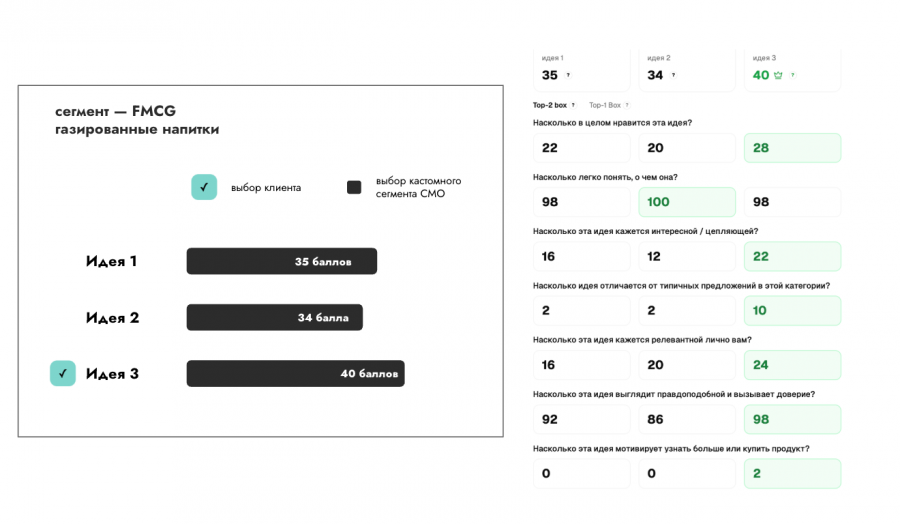Viewport: 900px width, 524px height.
Task: Click the black 'выбор кастомного сегмента CMO' swatch
Action: (x=353, y=187)
